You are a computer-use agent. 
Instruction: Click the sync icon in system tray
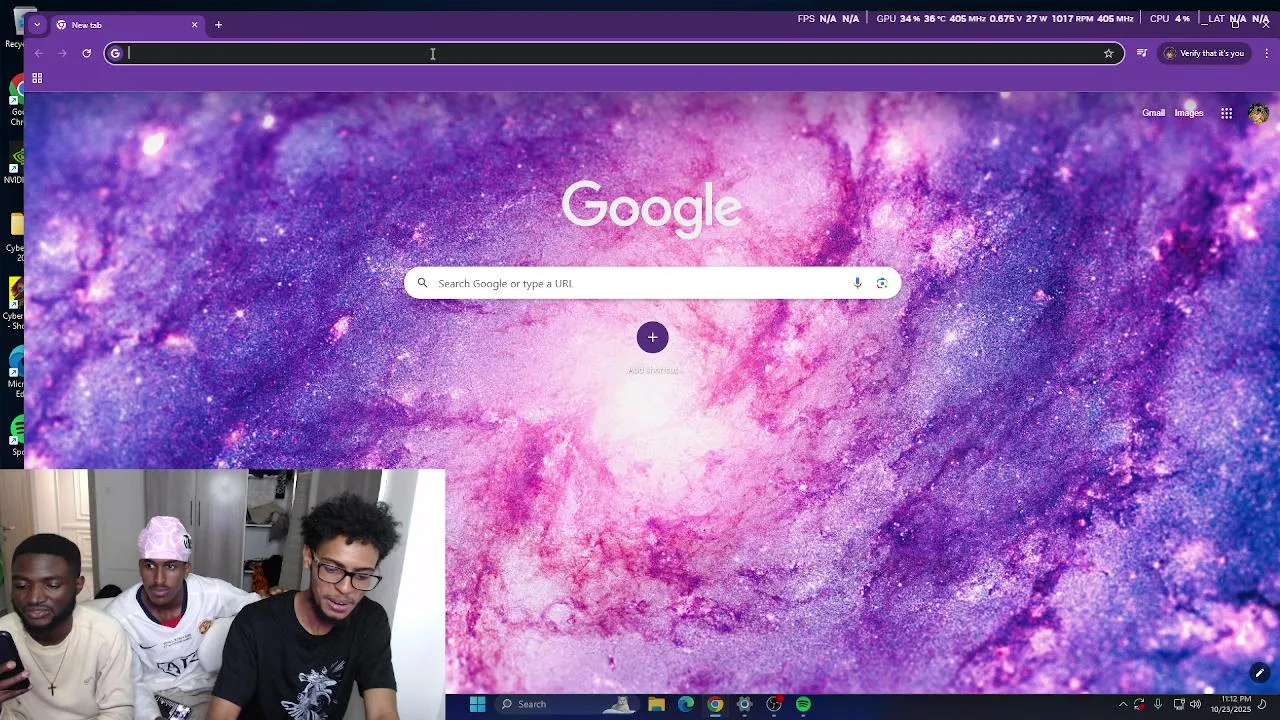tap(1139, 704)
